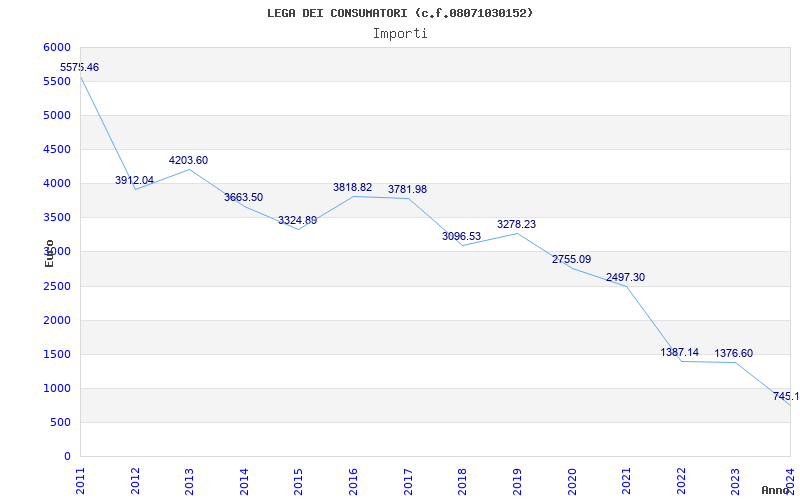Viewport: 800px width, 500px height.
Task: Click the 6000 y-axis tick label
Action: tap(58, 47)
